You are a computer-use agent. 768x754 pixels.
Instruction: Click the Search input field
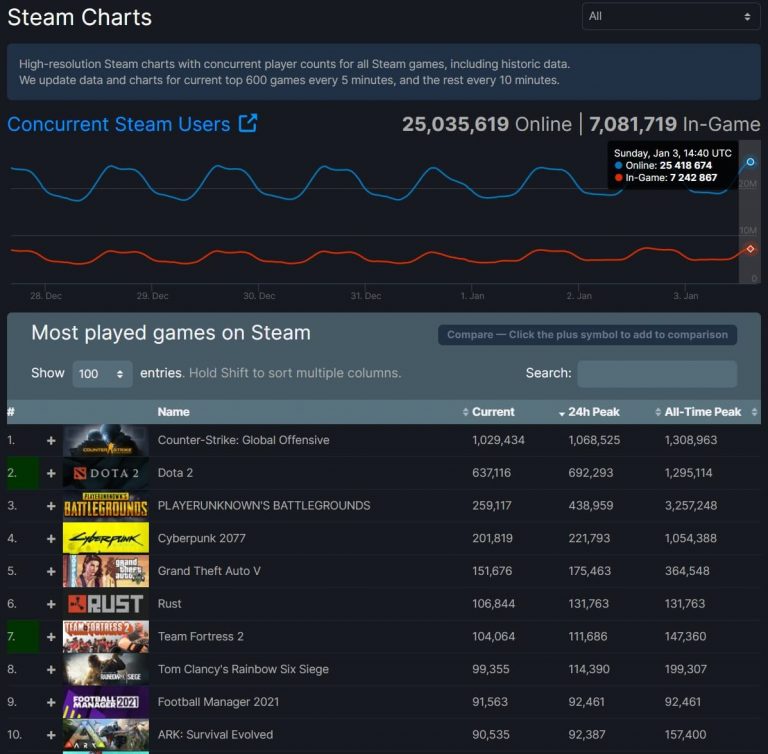click(657, 374)
